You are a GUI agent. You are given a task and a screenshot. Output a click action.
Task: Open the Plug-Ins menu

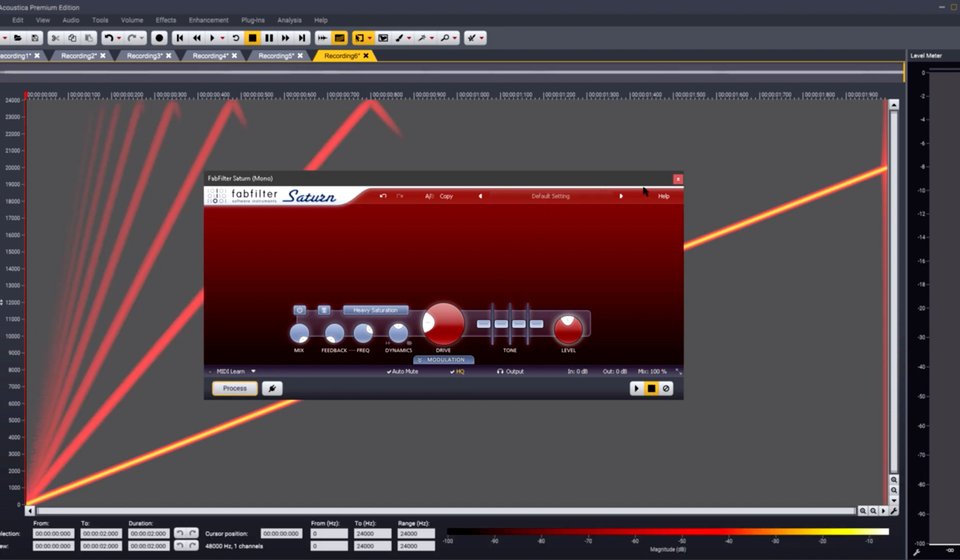click(x=253, y=20)
